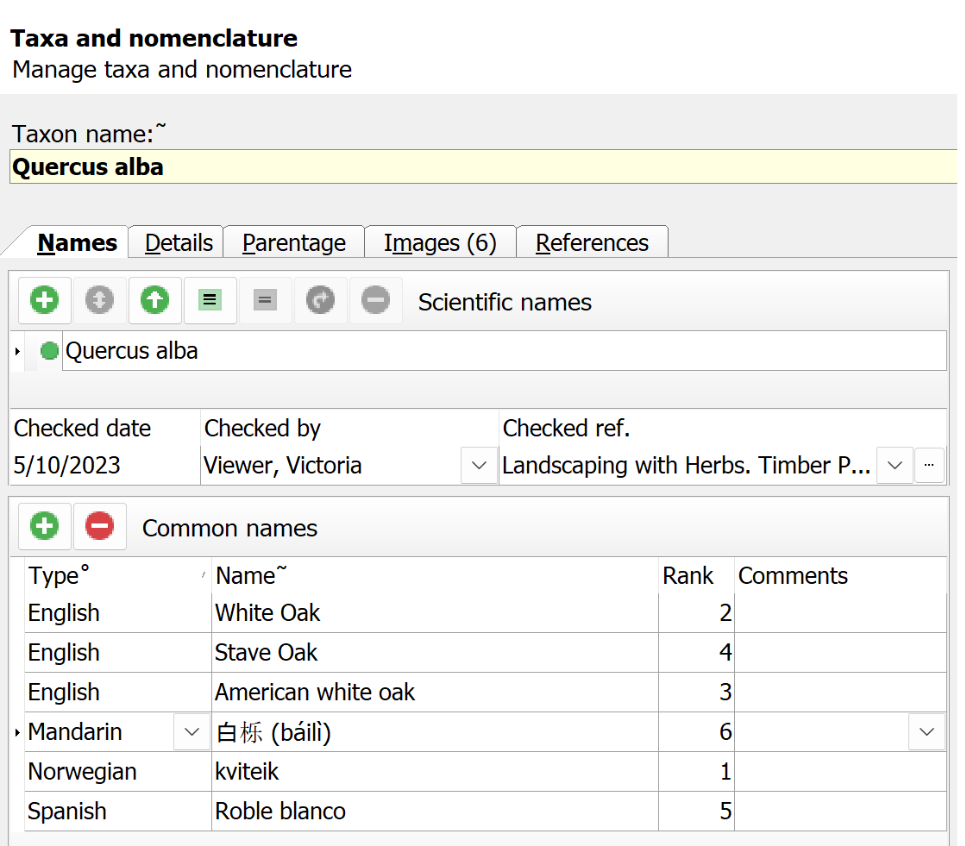Select the kviteik name cell

pos(434,772)
